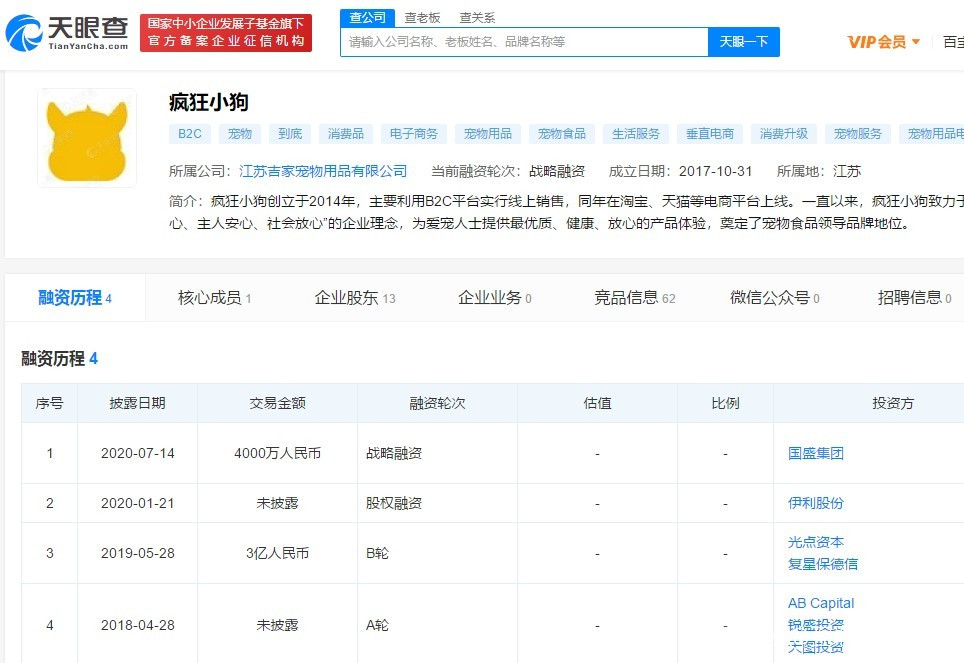This screenshot has width=964, height=663.
Task: Click the TianYanCha logo icon
Action: click(x=24, y=33)
